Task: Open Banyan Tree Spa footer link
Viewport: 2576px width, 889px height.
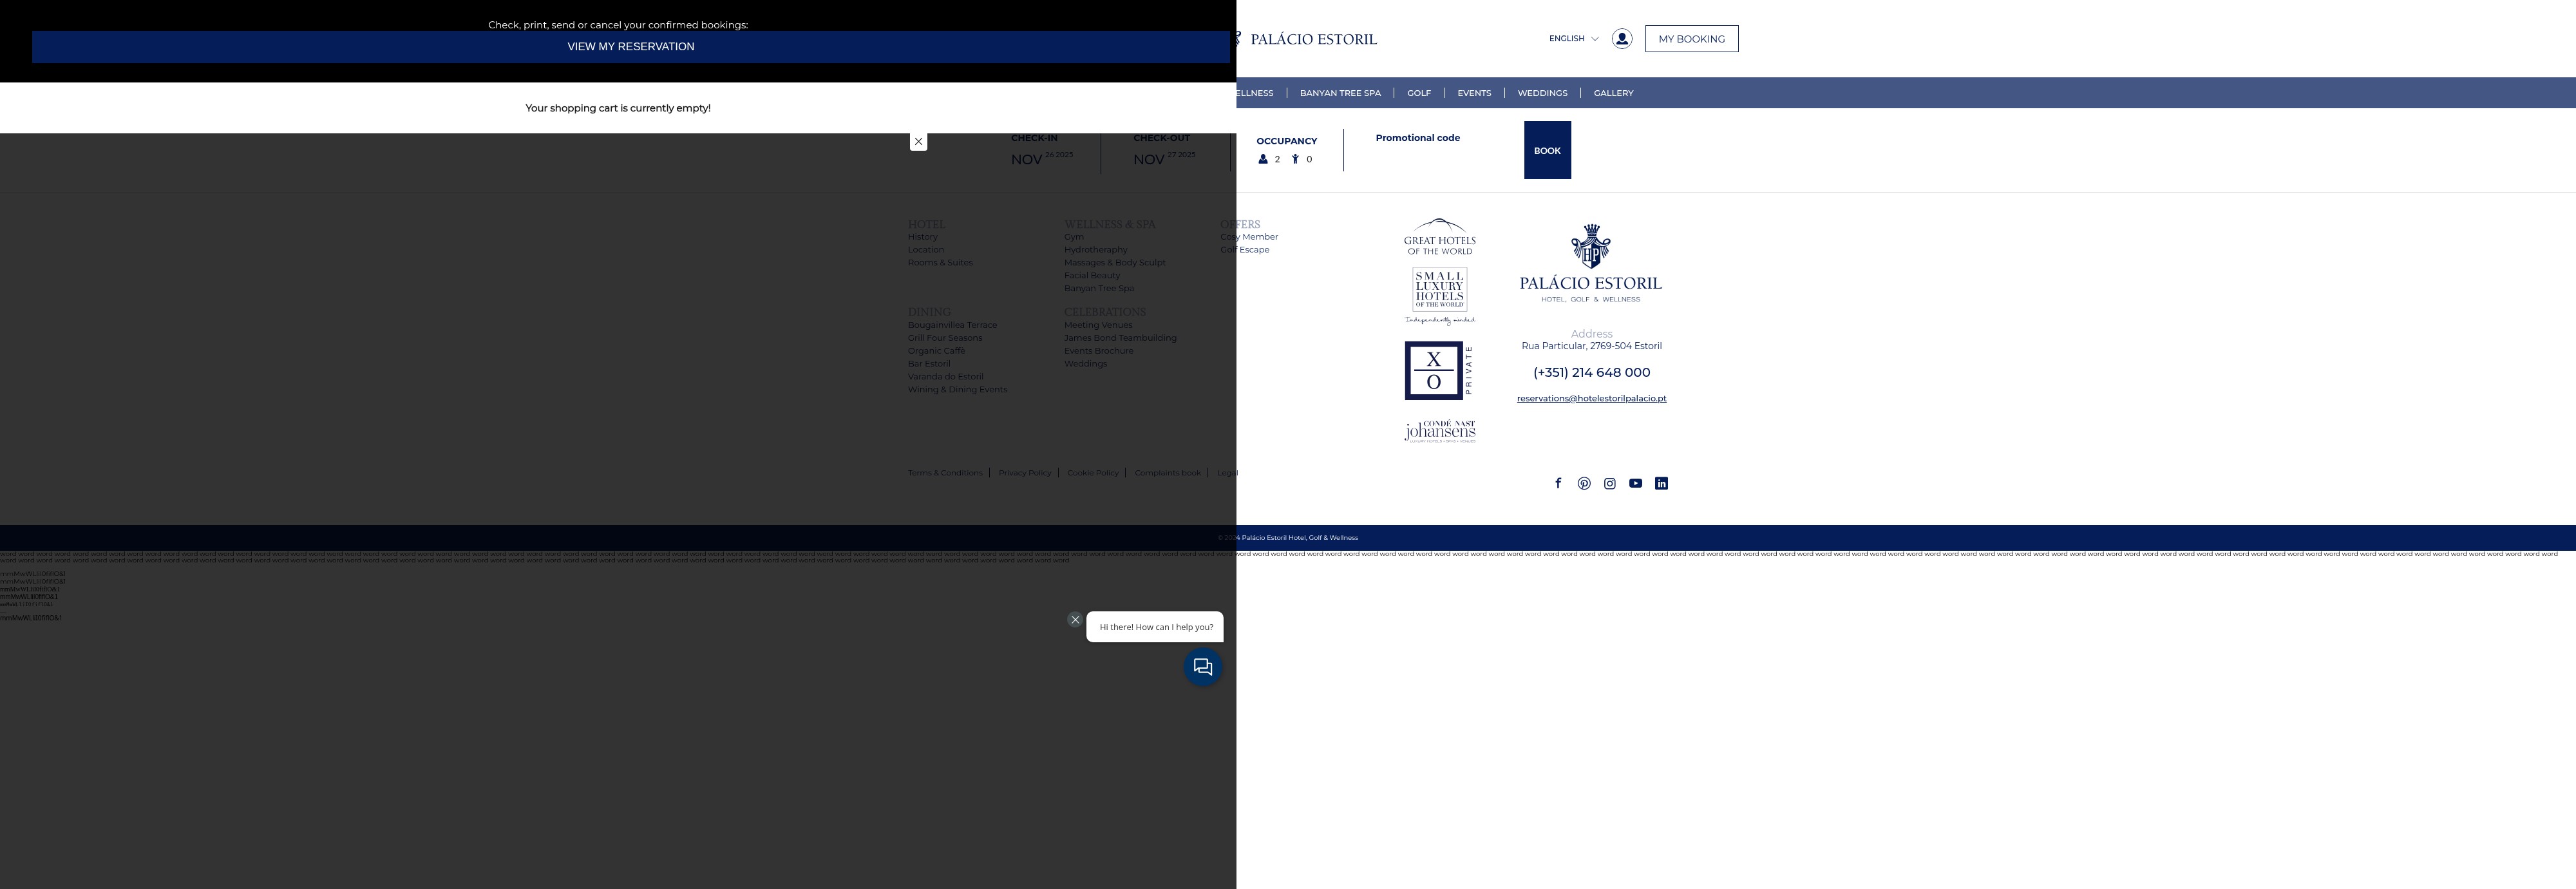Action: [1098, 289]
